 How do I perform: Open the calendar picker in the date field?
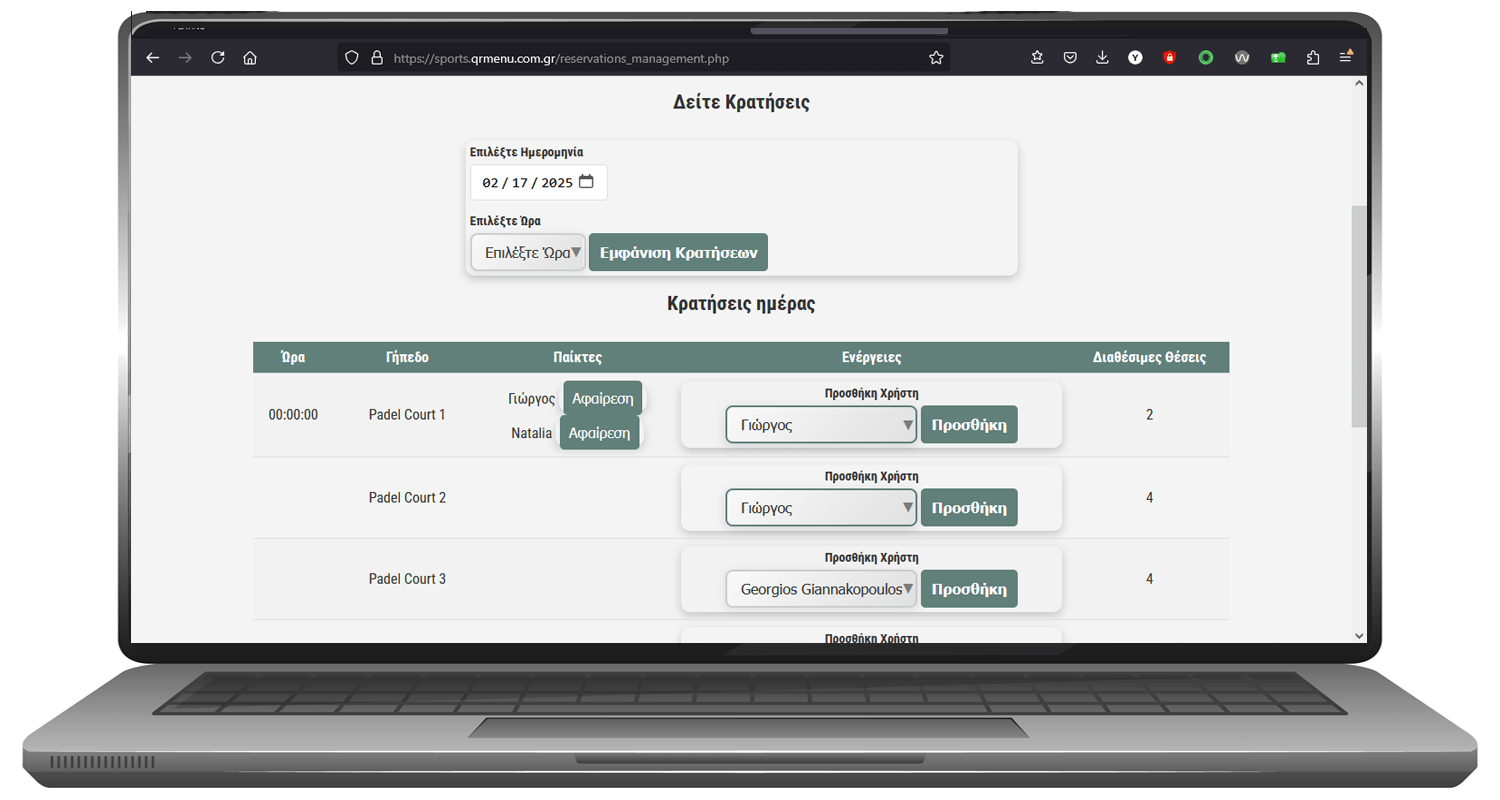click(586, 182)
